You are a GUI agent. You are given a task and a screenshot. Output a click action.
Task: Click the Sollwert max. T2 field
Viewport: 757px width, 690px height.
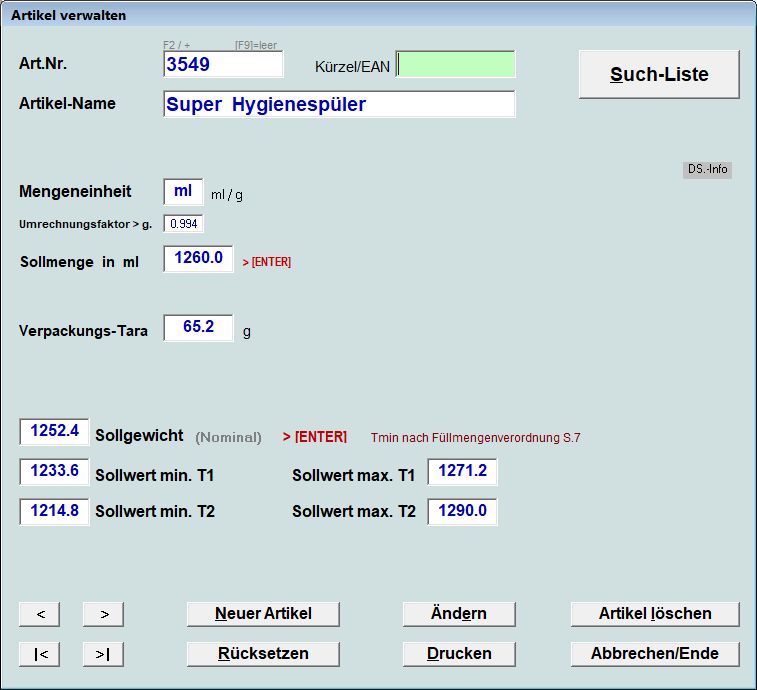462,511
